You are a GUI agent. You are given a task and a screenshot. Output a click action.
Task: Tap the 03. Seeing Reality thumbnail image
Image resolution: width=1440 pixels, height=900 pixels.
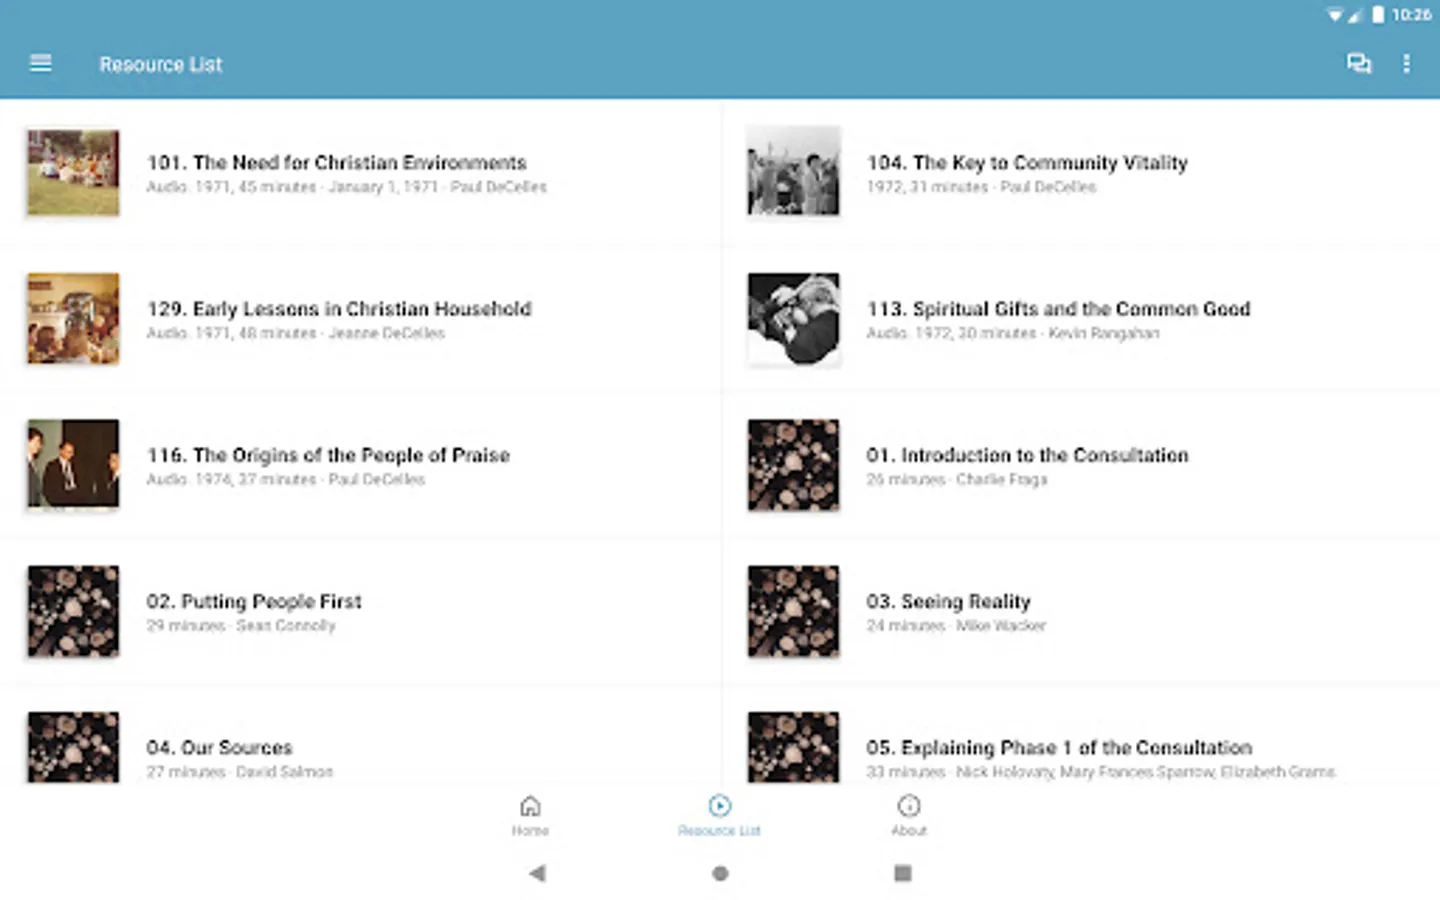(793, 611)
